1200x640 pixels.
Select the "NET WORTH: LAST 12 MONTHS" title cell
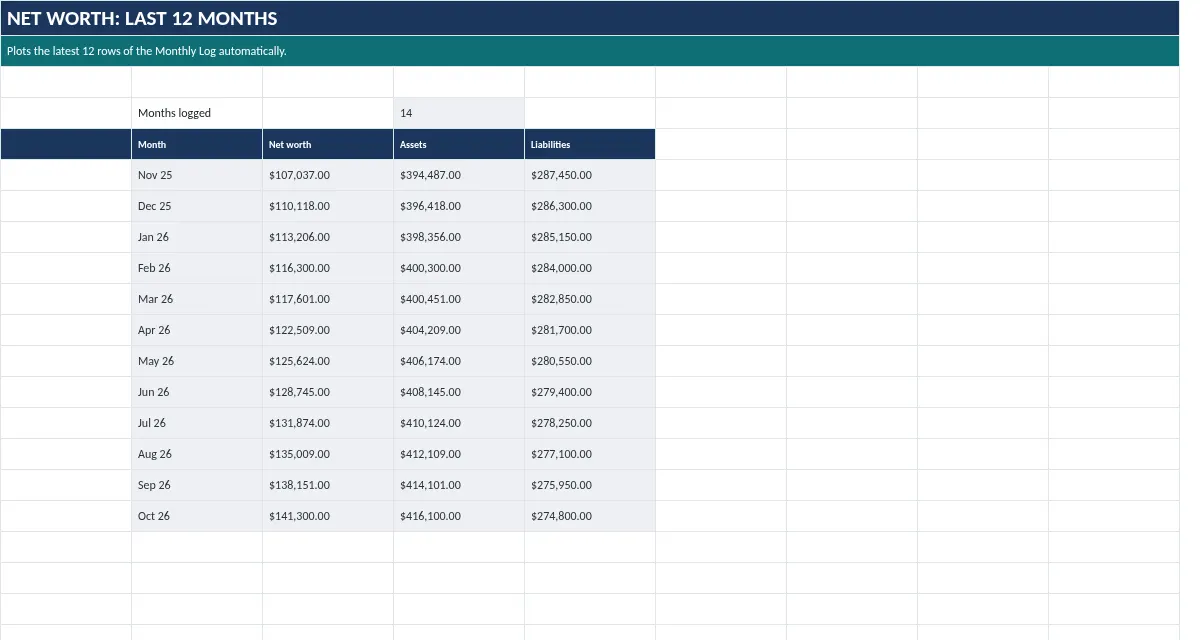coord(590,18)
